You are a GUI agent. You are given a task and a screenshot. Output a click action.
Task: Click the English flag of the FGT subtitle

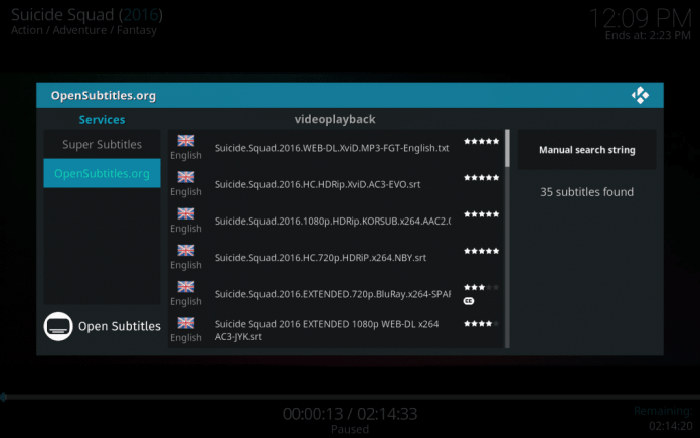(x=186, y=141)
